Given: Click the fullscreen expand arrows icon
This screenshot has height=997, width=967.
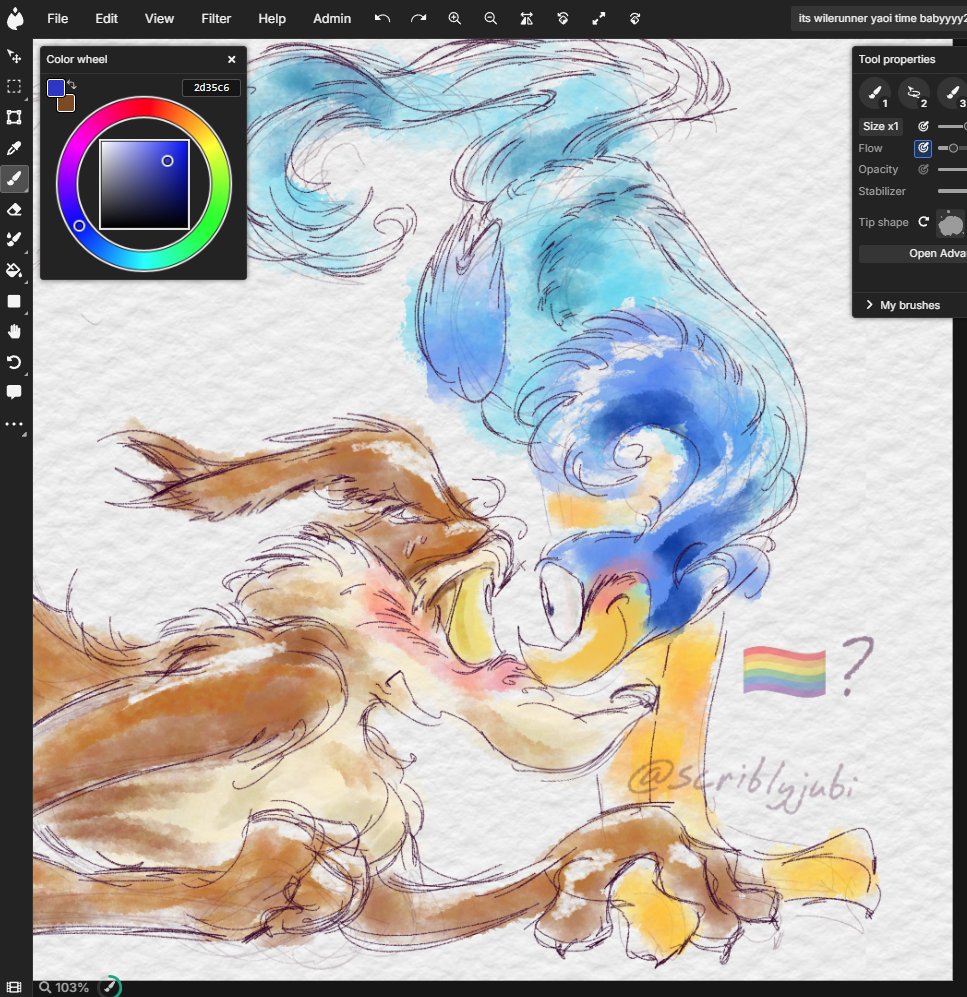Looking at the screenshot, I should click(598, 18).
